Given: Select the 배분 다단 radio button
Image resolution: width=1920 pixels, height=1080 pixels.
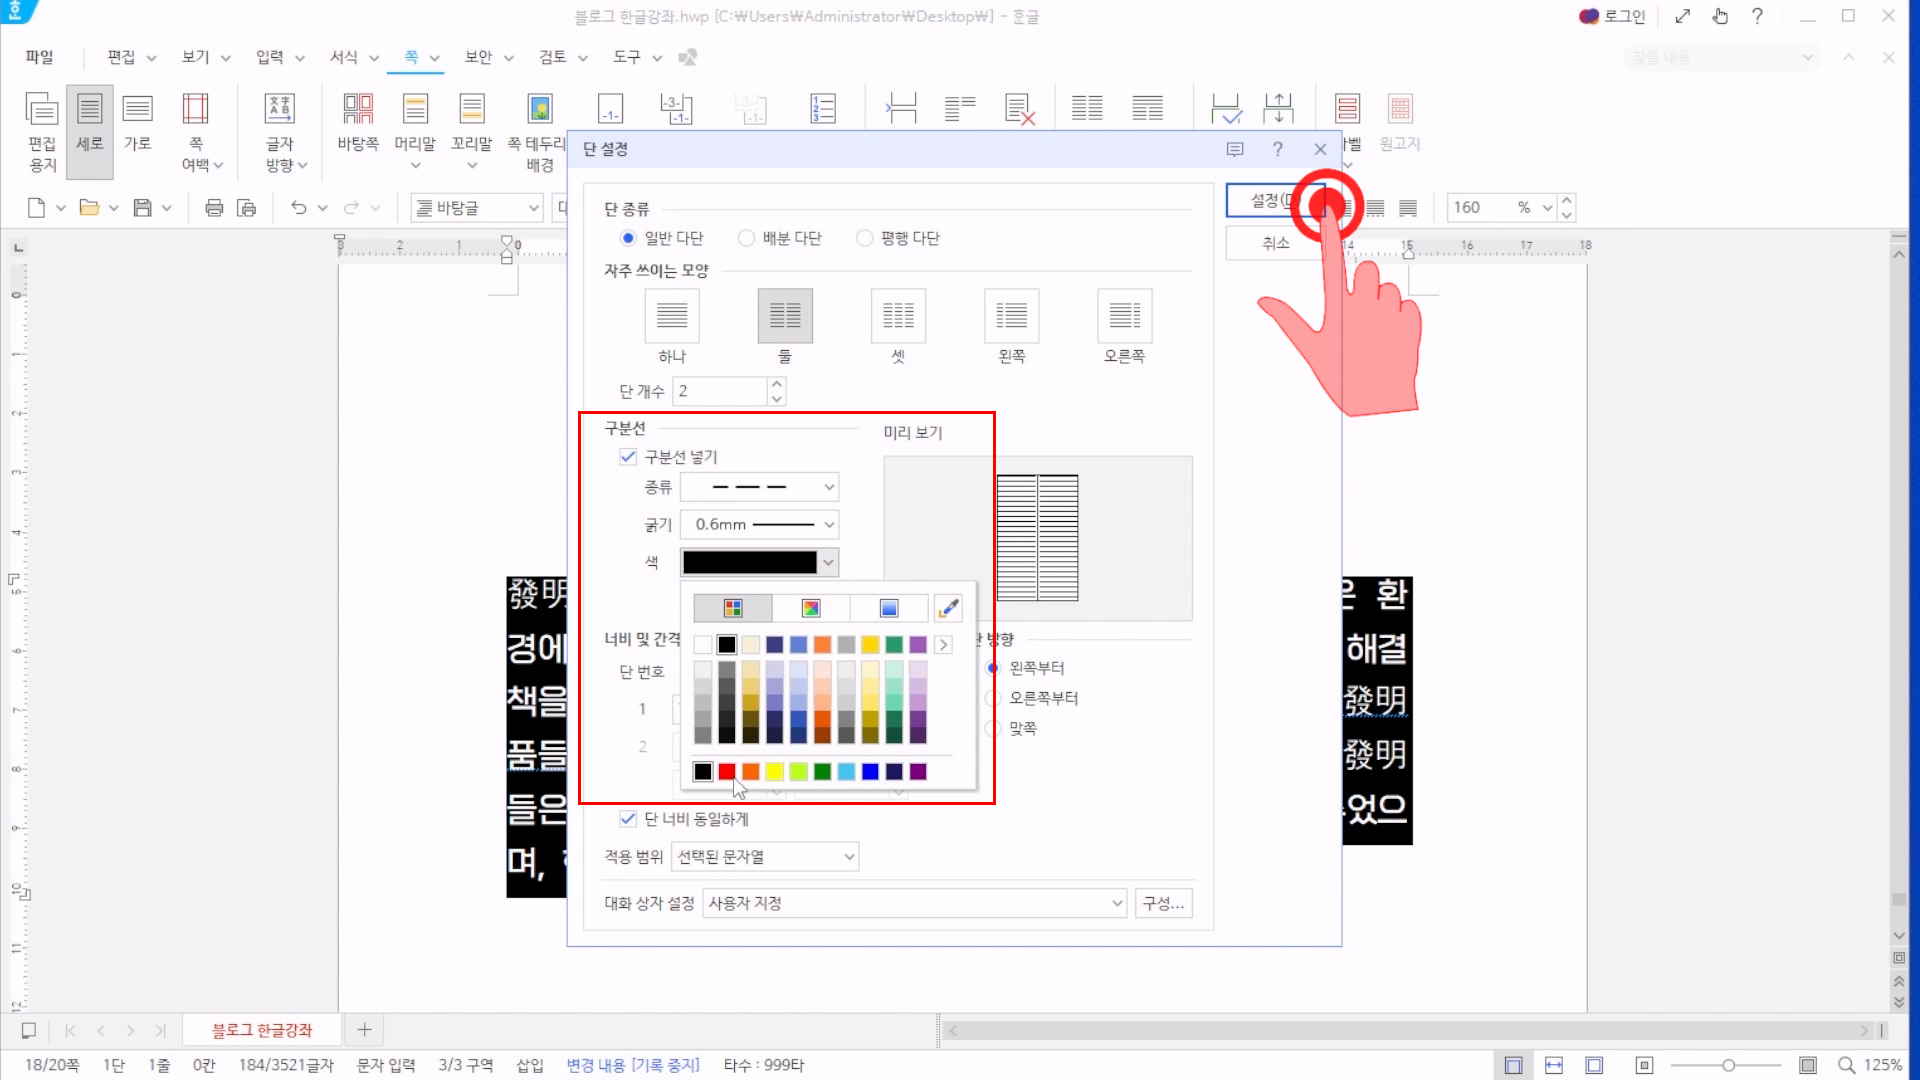Looking at the screenshot, I should coord(746,238).
